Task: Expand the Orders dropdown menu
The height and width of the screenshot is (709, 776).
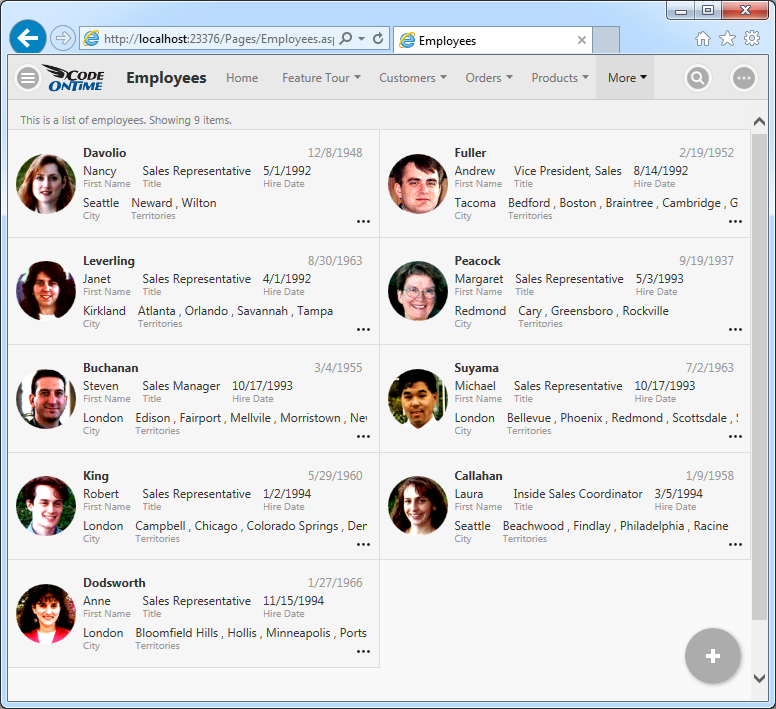Action: [x=488, y=78]
